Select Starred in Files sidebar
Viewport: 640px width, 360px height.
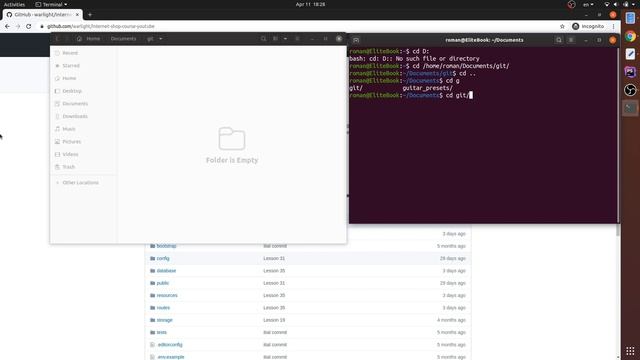click(x=83, y=66)
